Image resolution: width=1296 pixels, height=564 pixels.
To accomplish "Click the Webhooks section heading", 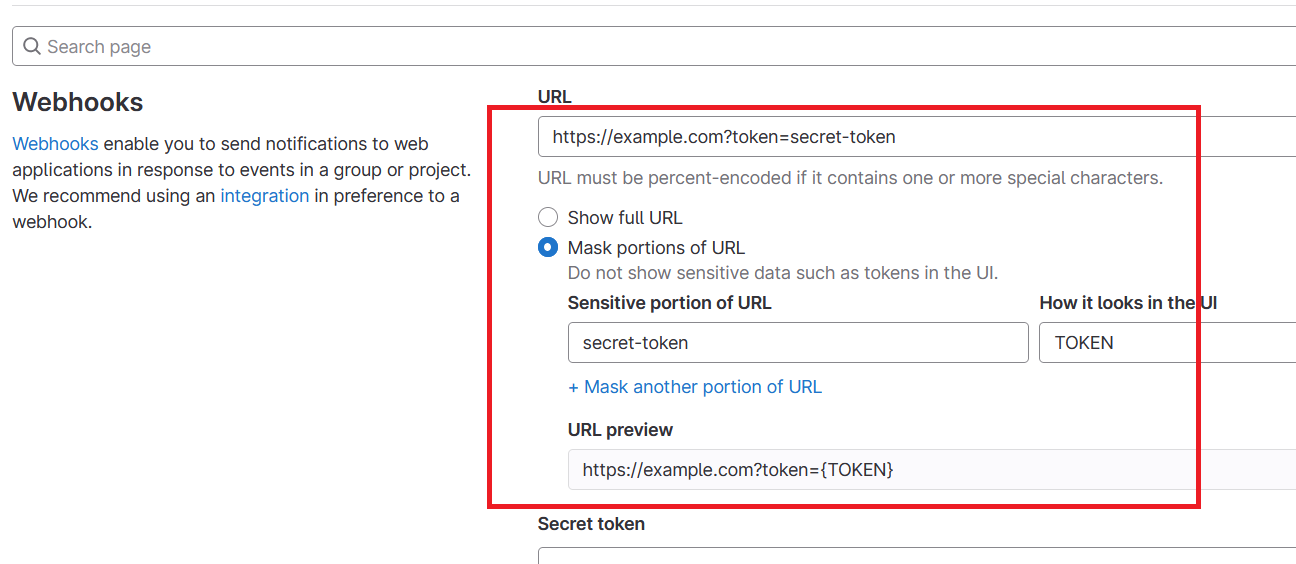I will coord(78,102).
